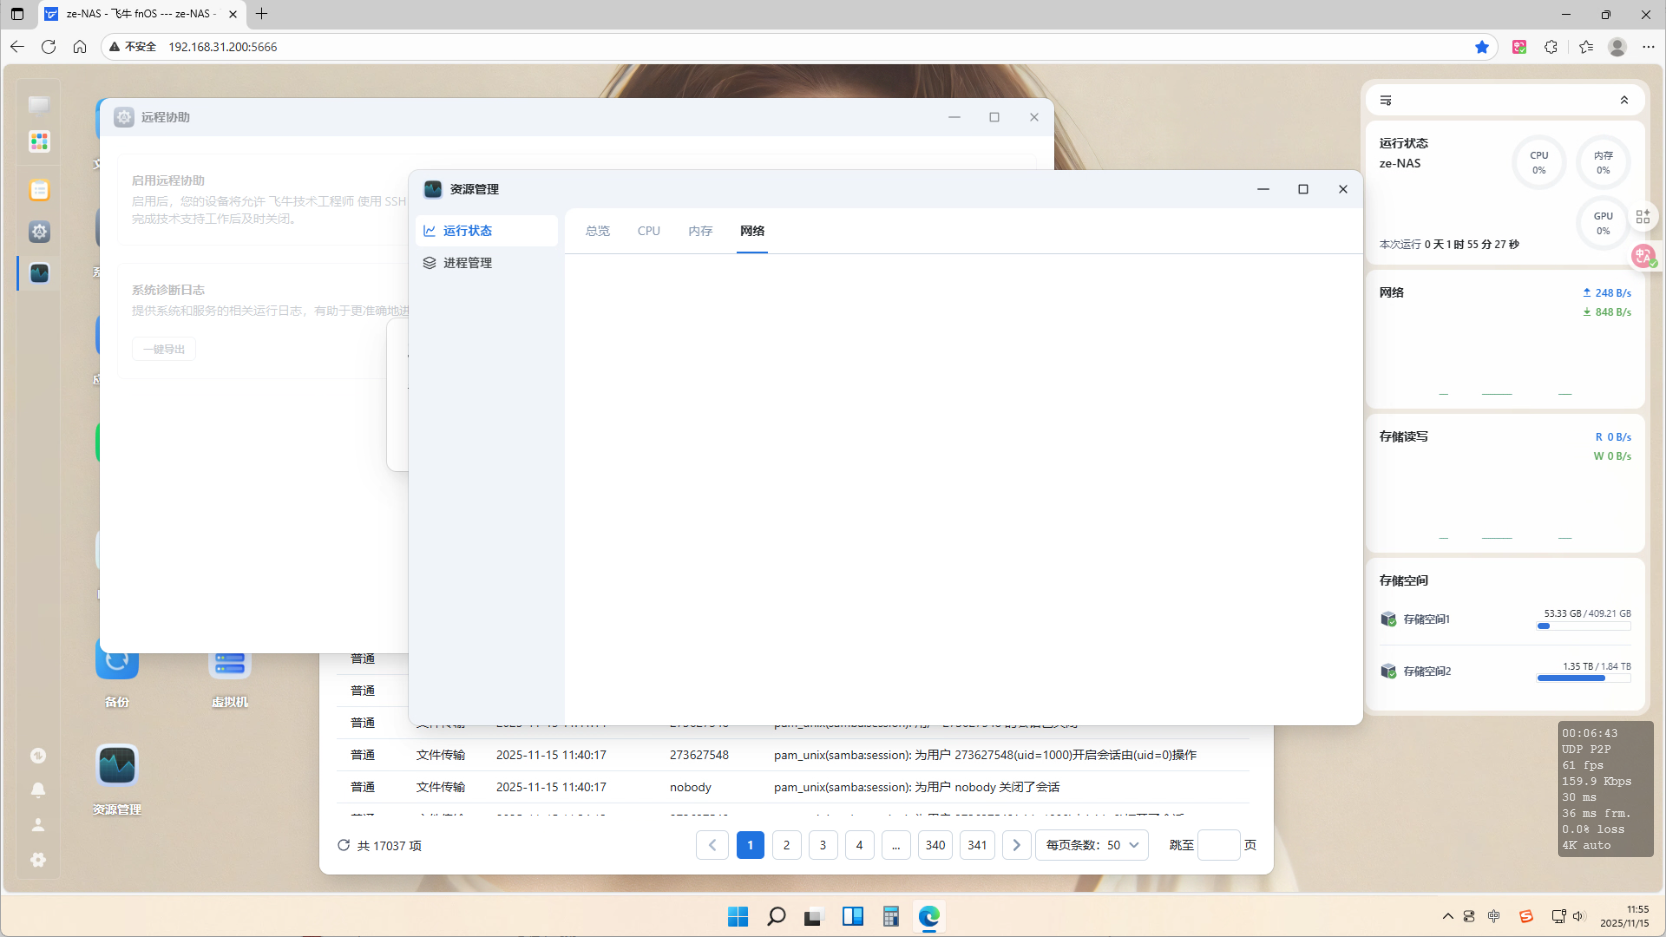Open the notification bell in the lower dock
The image size is (1666, 937).
coord(38,790)
